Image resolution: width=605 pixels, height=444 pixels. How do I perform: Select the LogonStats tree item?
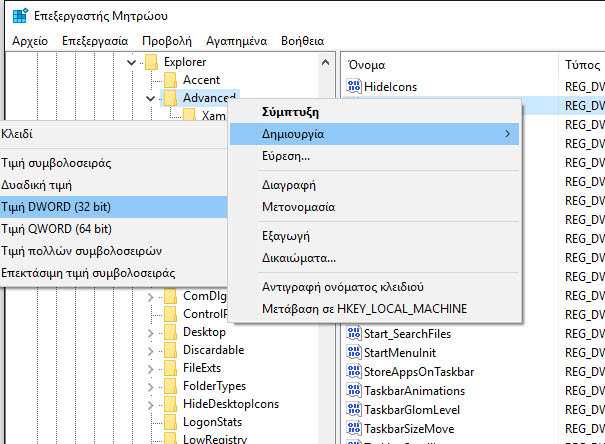[x=212, y=422]
